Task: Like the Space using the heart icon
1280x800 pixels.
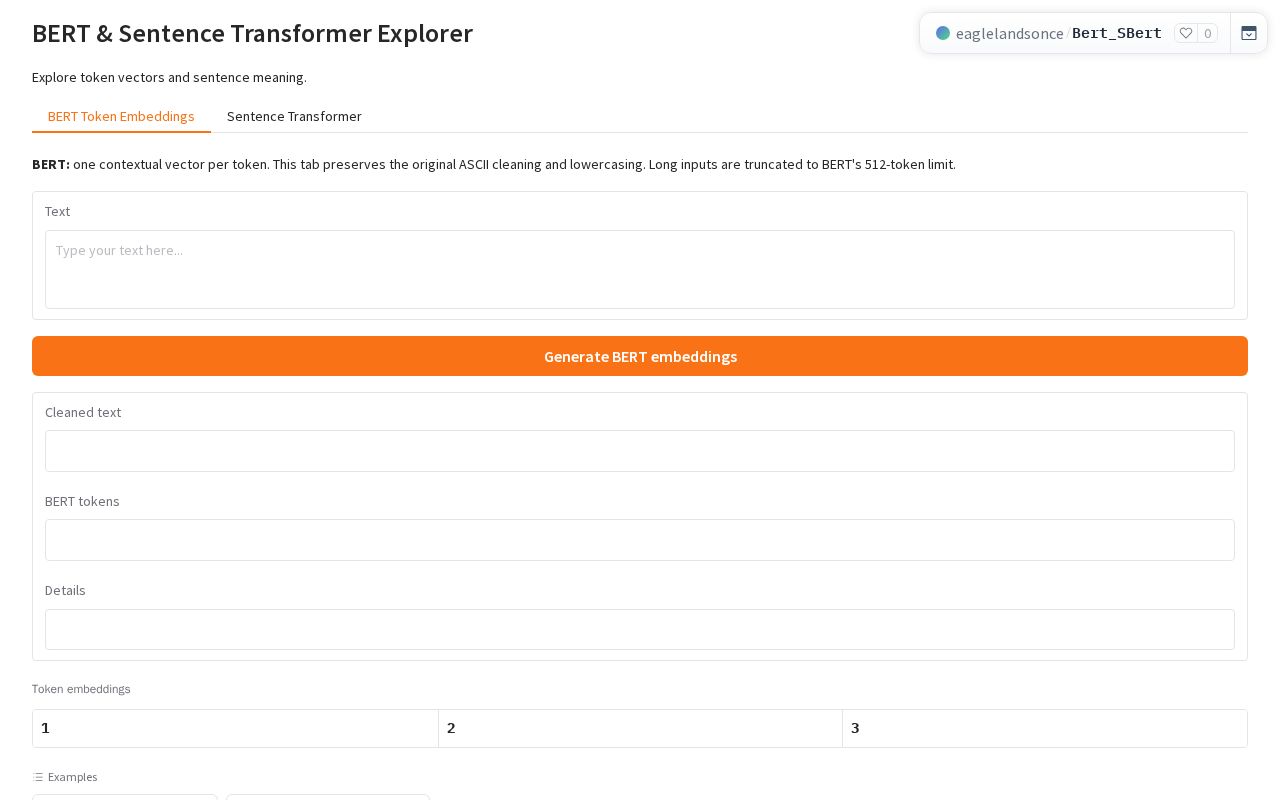Action: coord(1186,33)
